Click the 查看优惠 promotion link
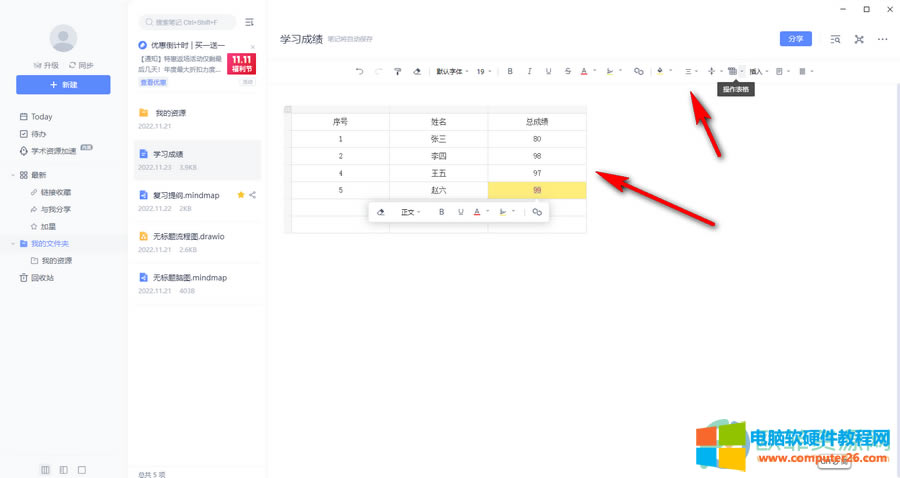The height and width of the screenshot is (478, 900). point(153,83)
